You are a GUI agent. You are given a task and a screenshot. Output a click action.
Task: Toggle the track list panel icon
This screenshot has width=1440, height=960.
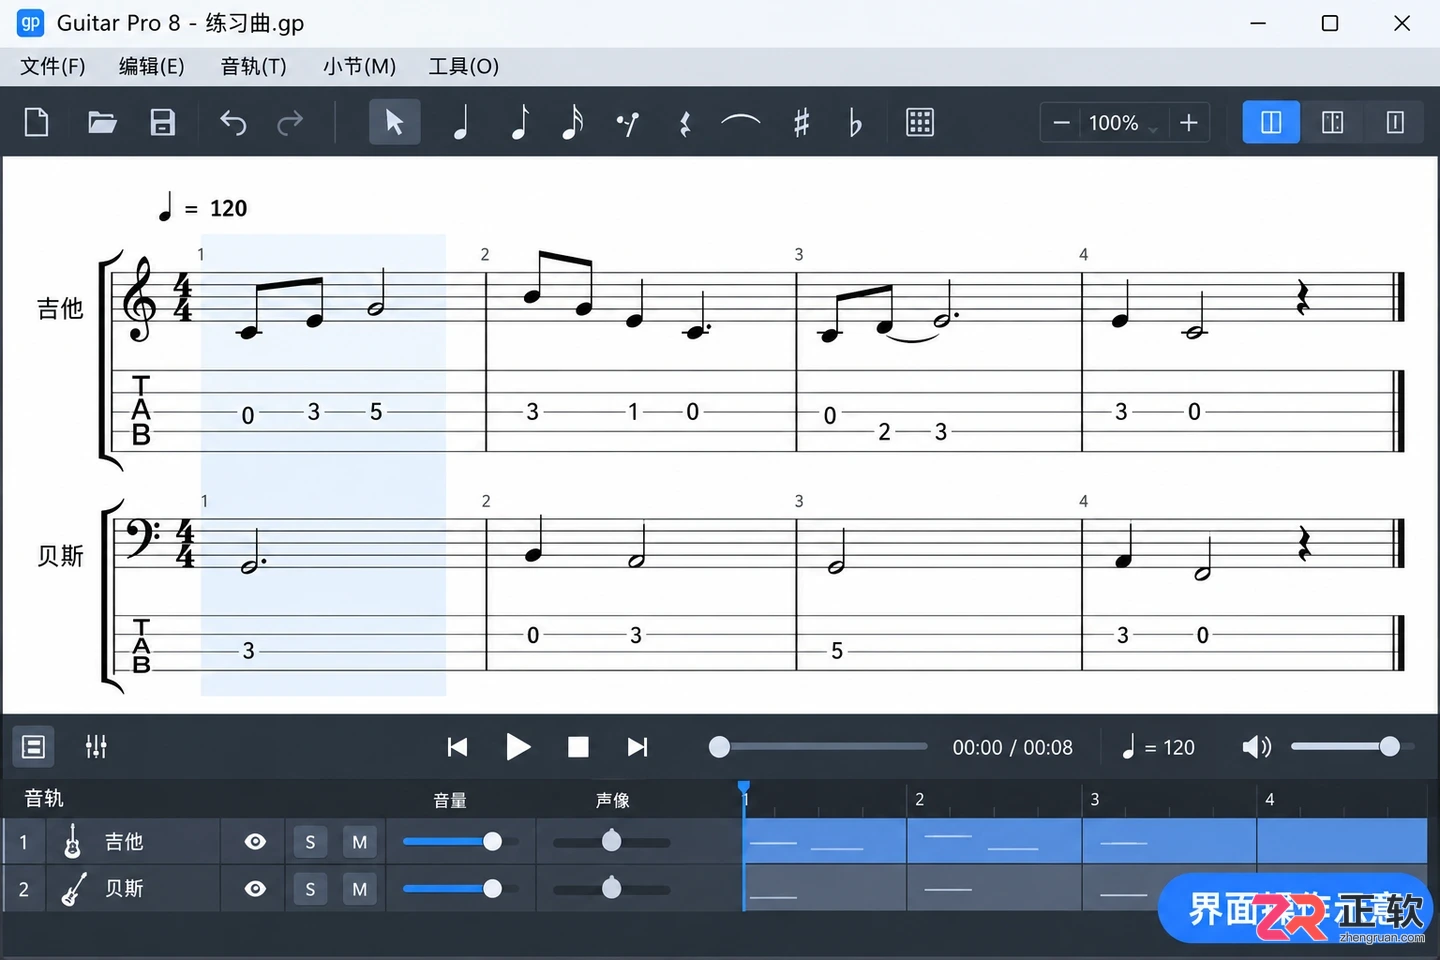click(33, 747)
